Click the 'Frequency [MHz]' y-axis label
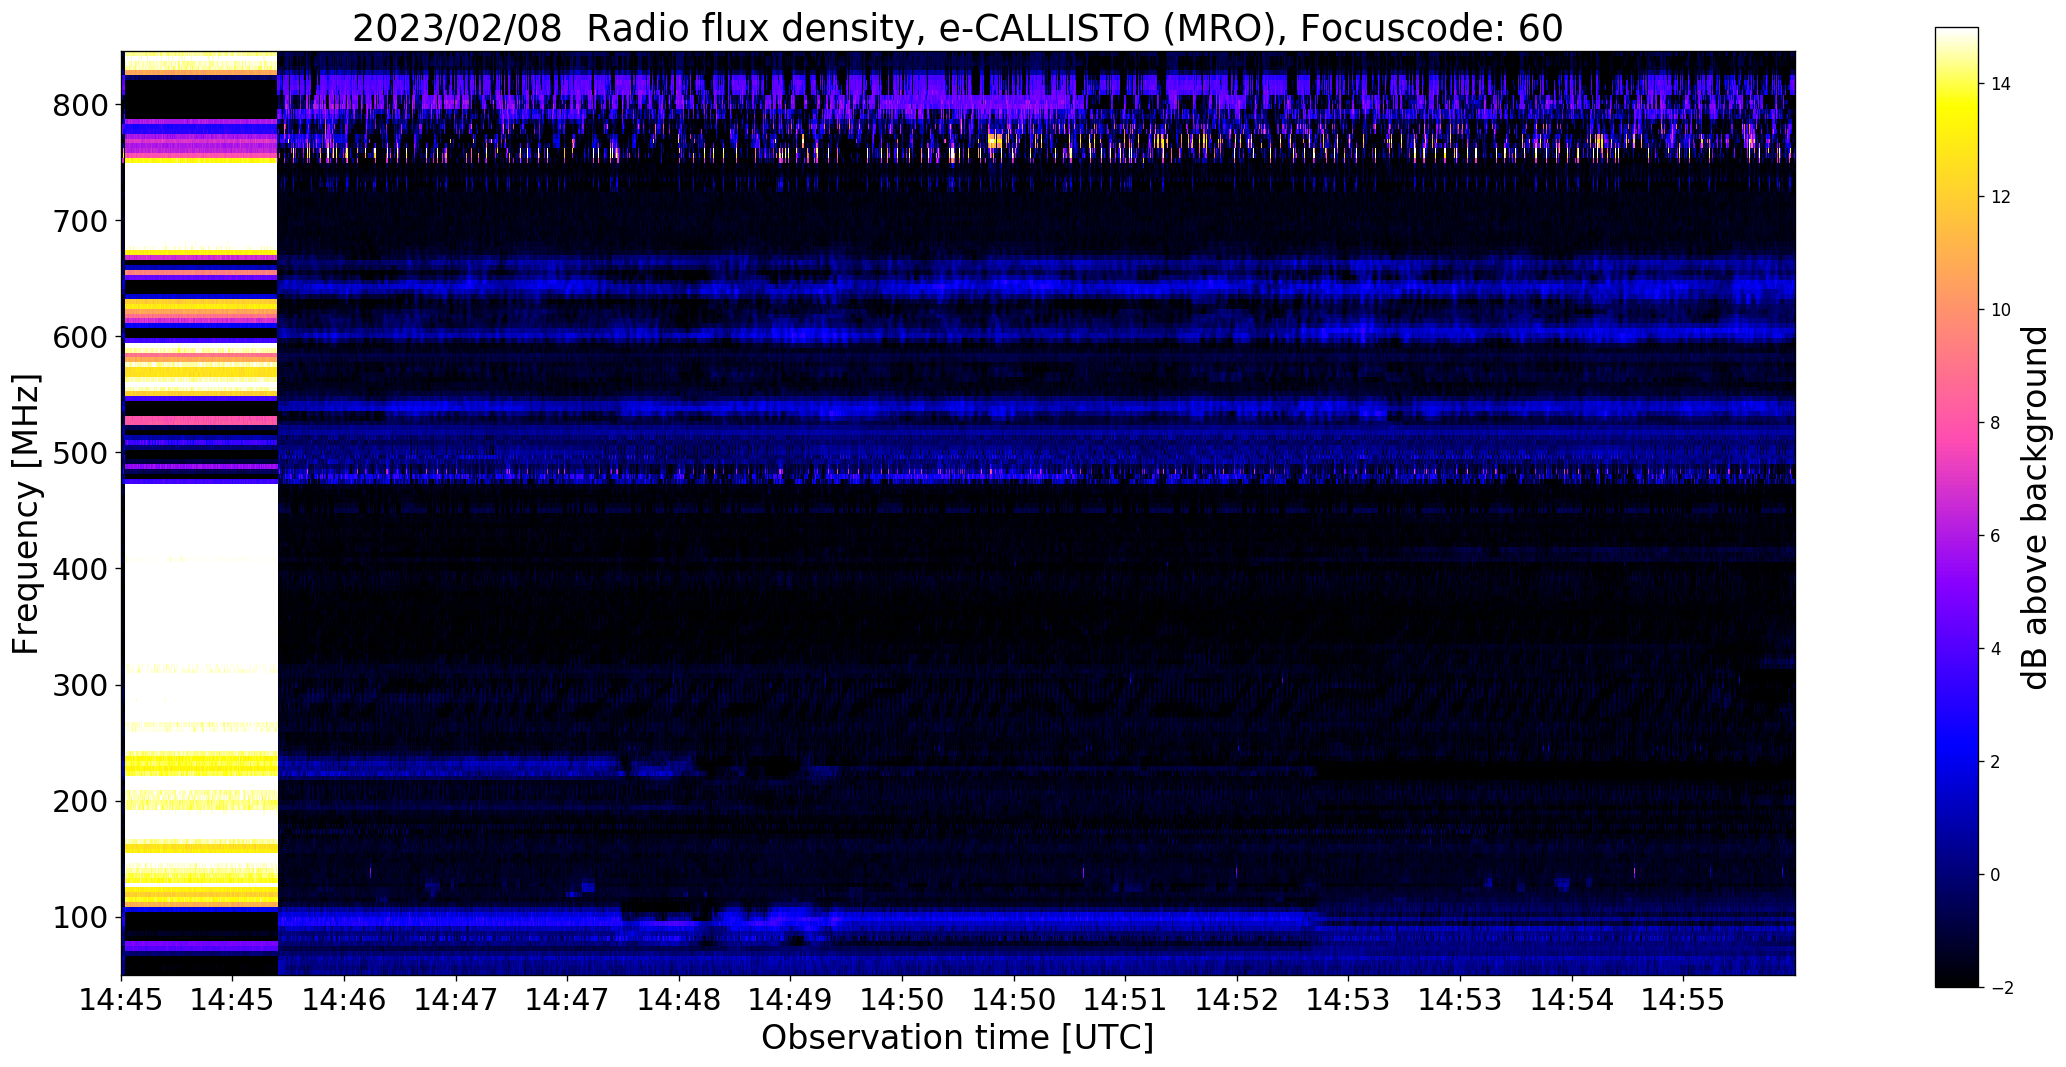Screen dimensions: 2066x1067 pos(26,514)
